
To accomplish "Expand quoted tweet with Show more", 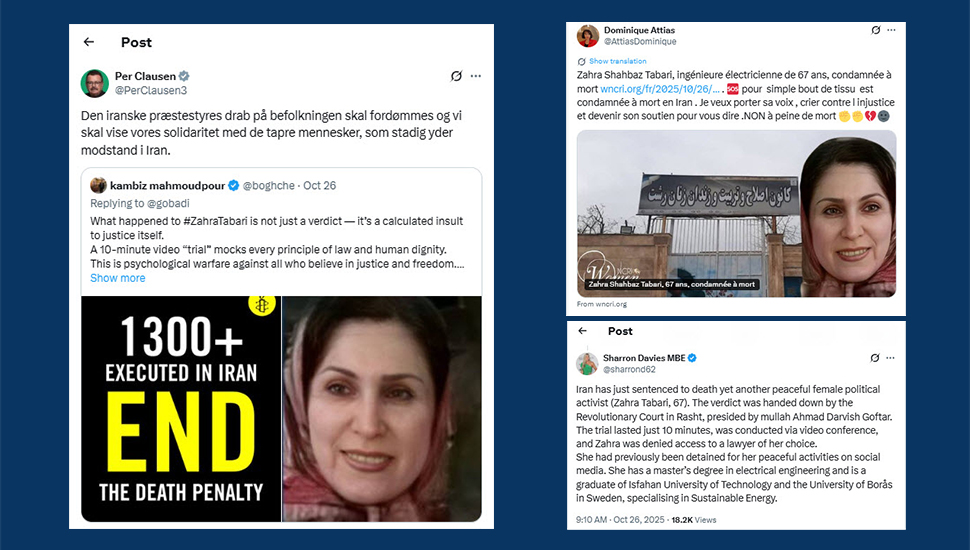I will pyautogui.click(x=118, y=278).
